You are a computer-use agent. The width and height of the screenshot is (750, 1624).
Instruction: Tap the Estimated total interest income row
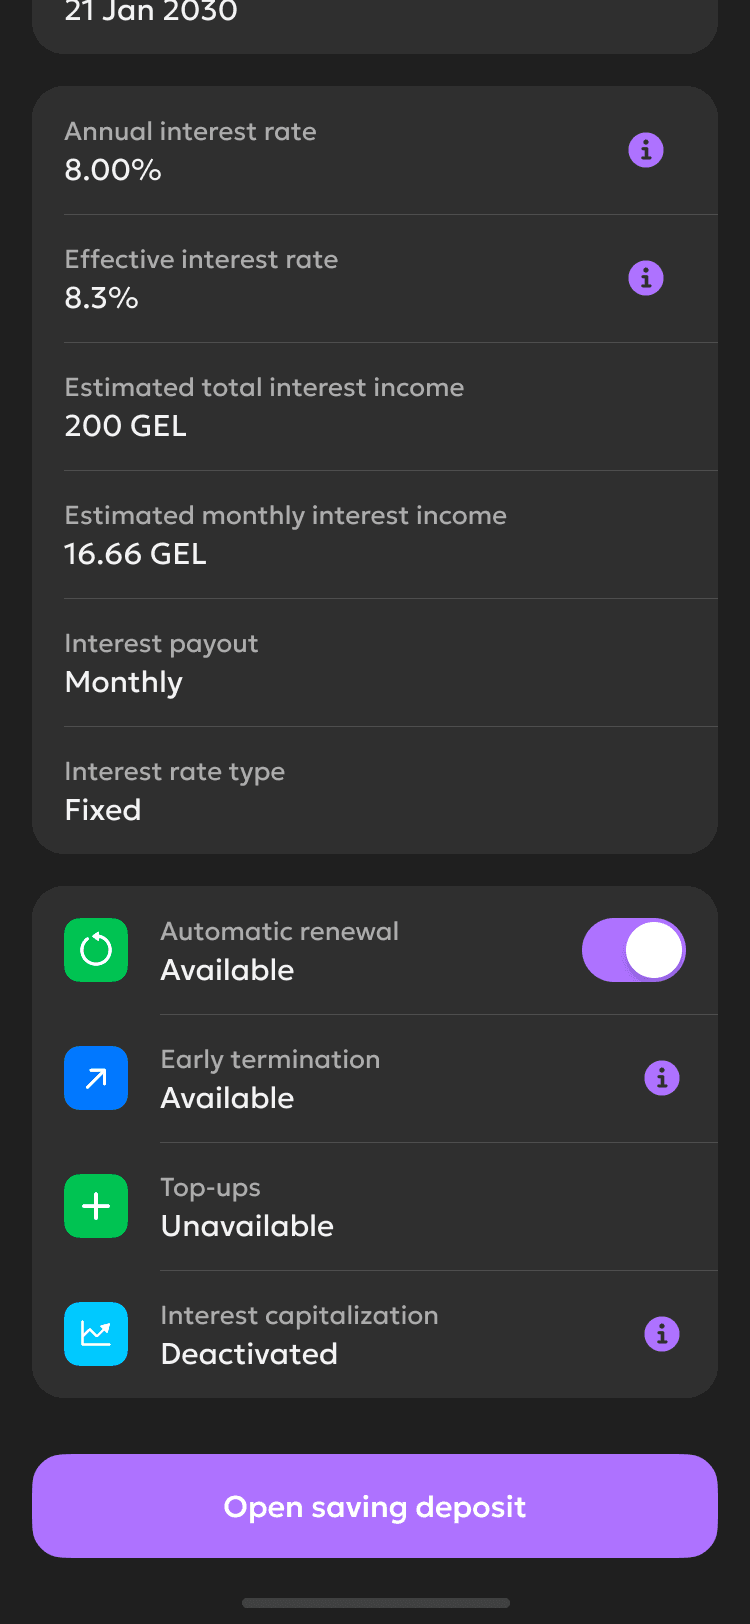tap(375, 407)
